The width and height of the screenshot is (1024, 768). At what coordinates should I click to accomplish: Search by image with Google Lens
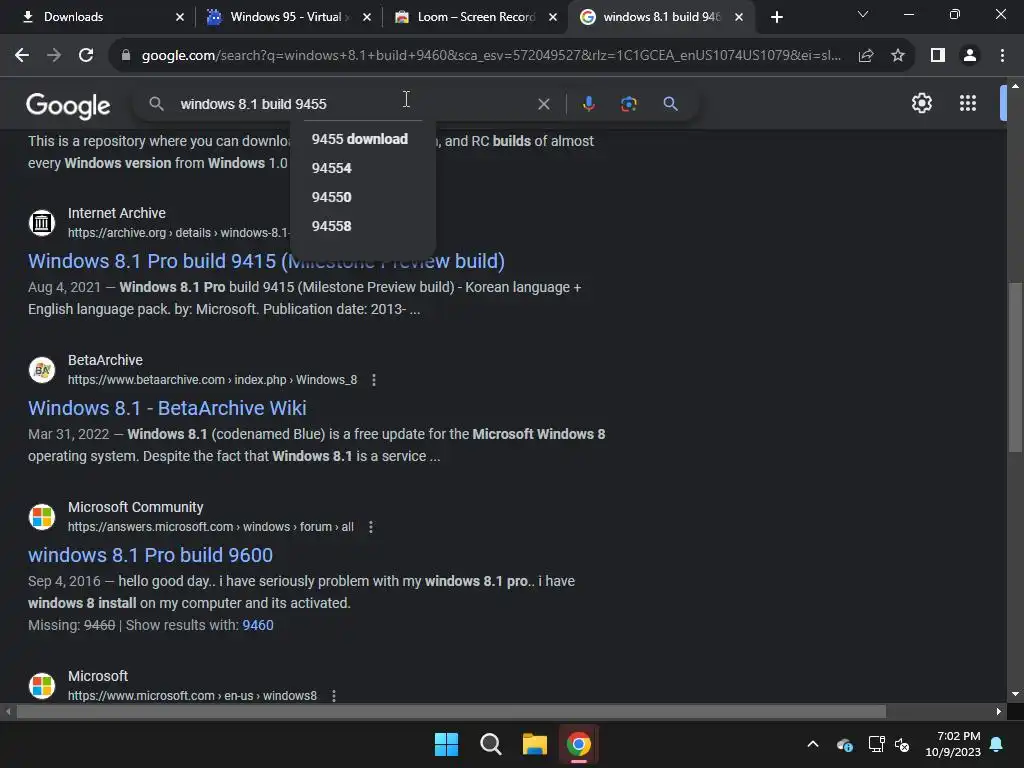[628, 104]
